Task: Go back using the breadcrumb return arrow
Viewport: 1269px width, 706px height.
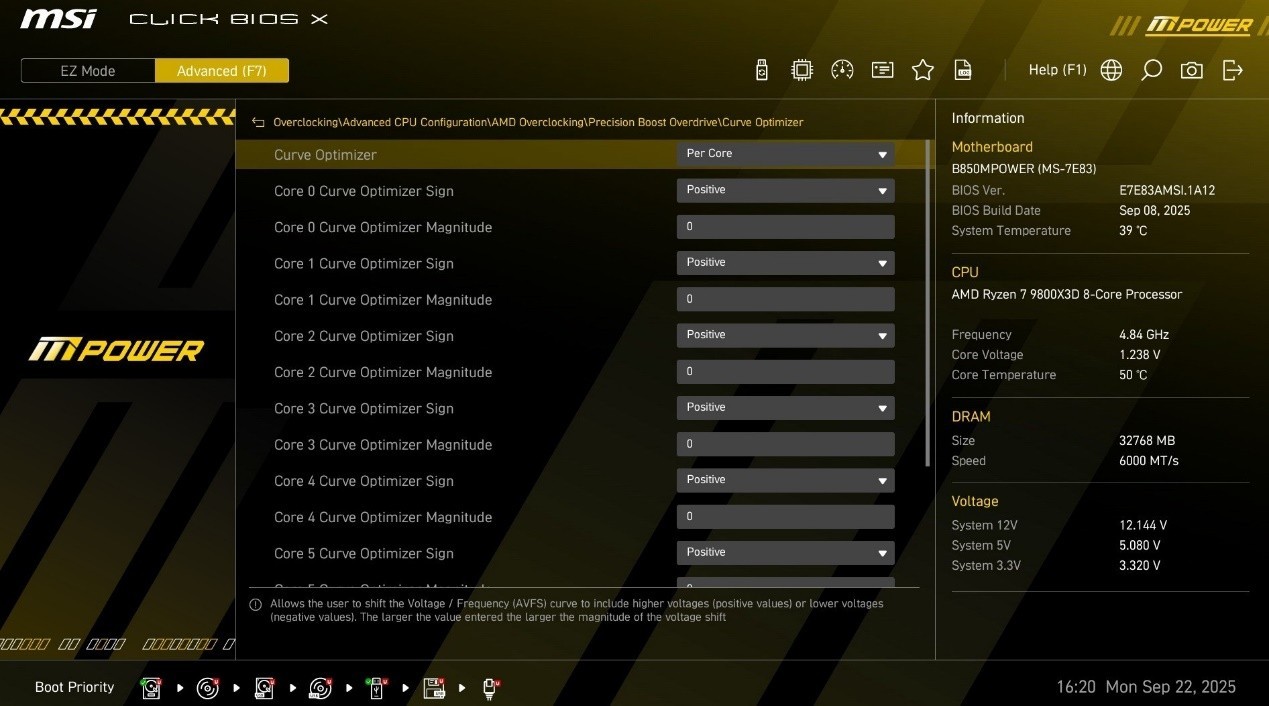Action: click(x=258, y=122)
